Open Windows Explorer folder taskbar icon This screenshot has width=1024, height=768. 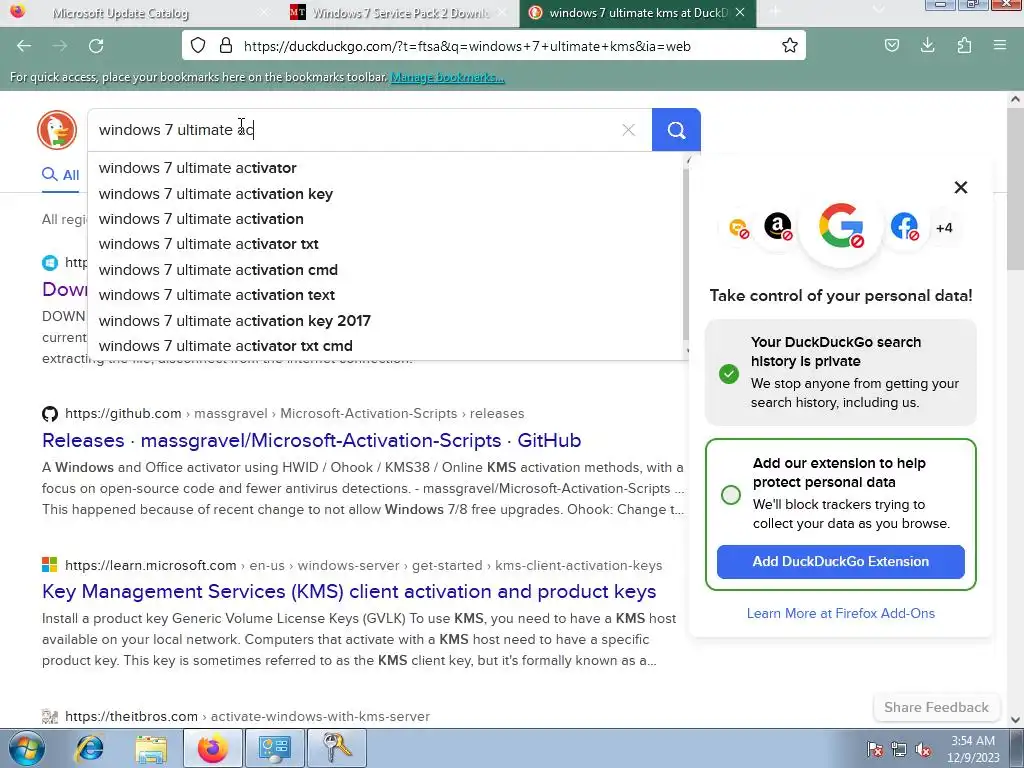point(151,748)
